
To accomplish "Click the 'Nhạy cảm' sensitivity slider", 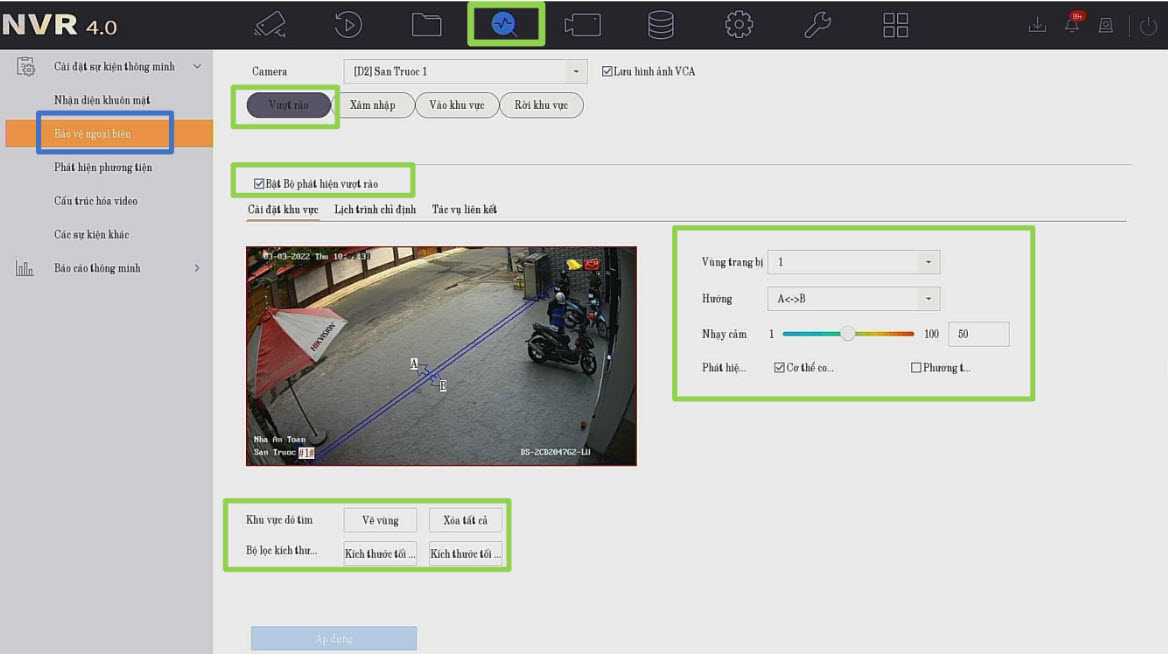I will click(848, 334).
